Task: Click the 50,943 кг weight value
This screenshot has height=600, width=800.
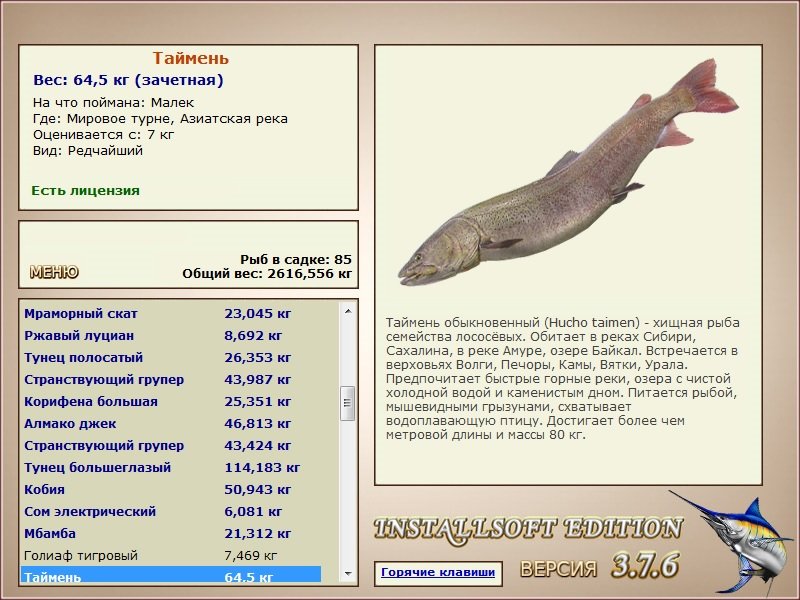Action: (258, 489)
